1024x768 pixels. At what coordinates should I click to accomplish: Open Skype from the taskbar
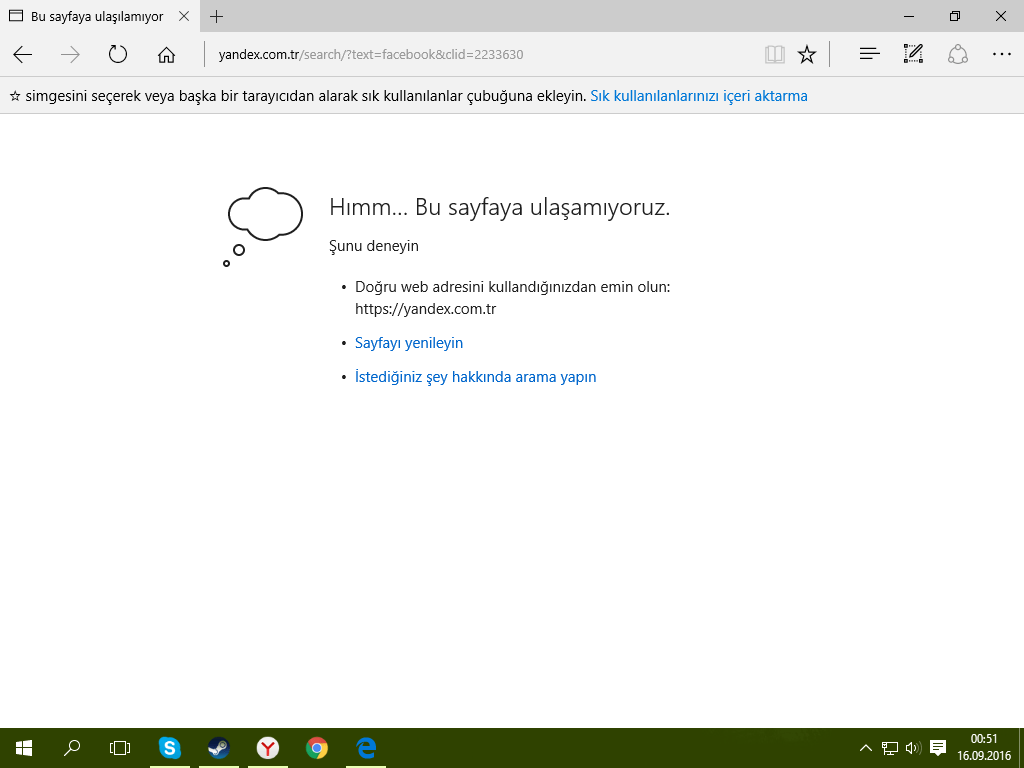[170, 748]
